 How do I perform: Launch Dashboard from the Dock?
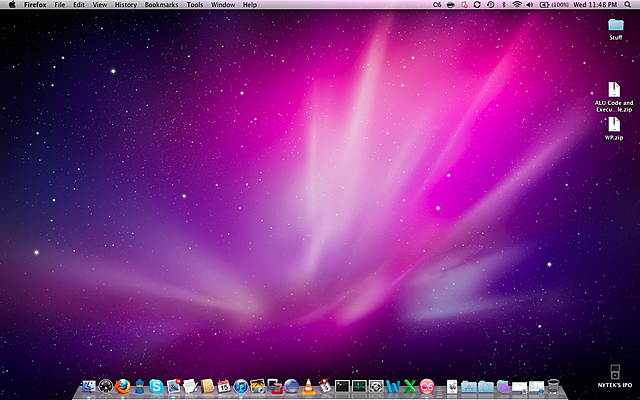[x=106, y=386]
